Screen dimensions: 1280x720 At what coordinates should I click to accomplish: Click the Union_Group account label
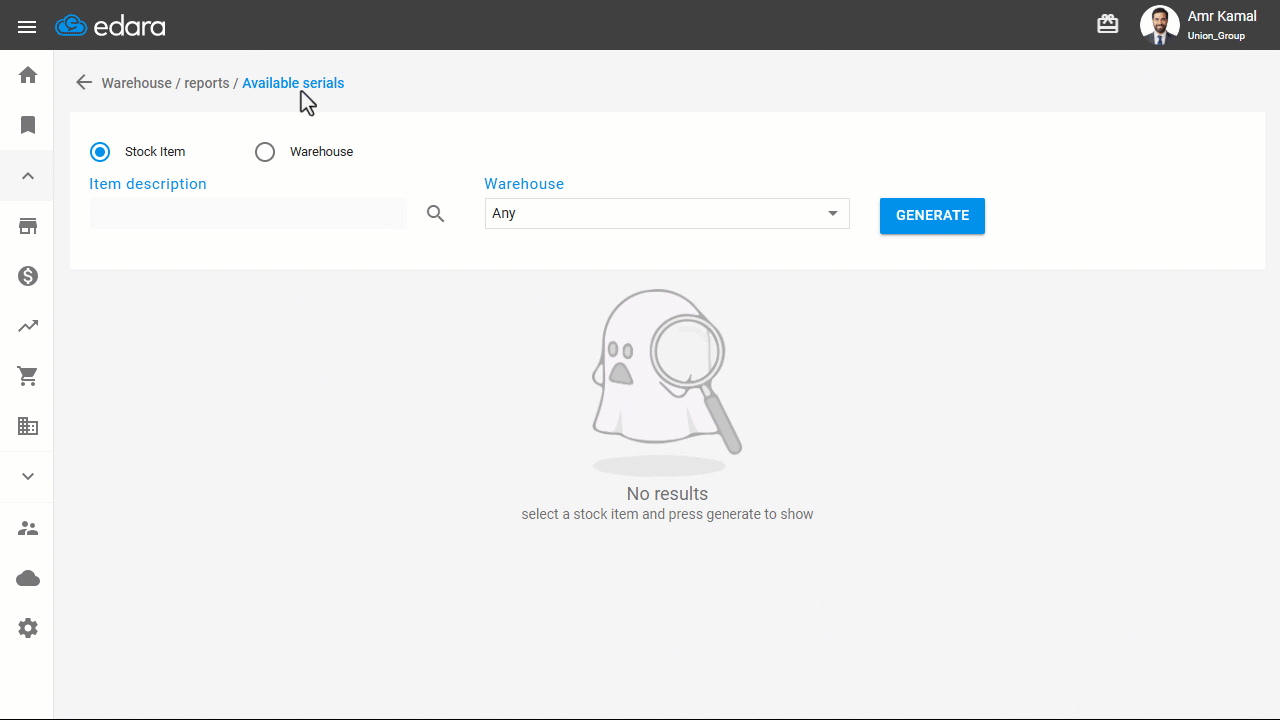pyautogui.click(x=1216, y=36)
